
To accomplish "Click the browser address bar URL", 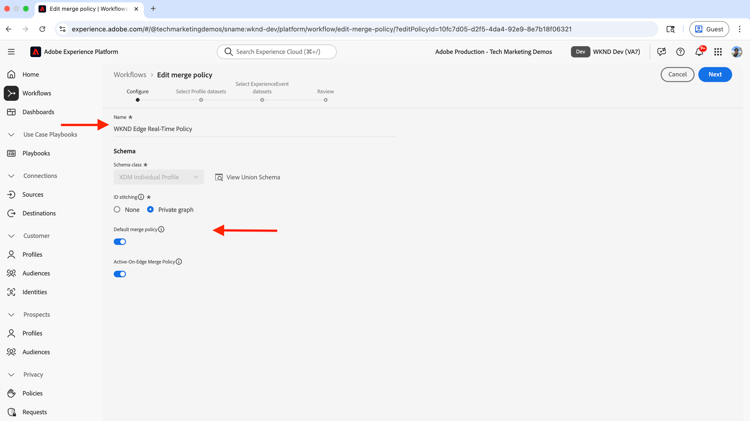I will click(321, 29).
